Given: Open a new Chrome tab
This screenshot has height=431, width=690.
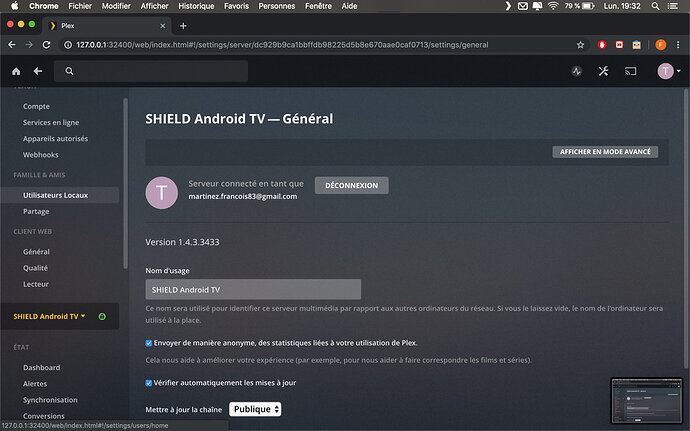Looking at the screenshot, I should (183, 26).
